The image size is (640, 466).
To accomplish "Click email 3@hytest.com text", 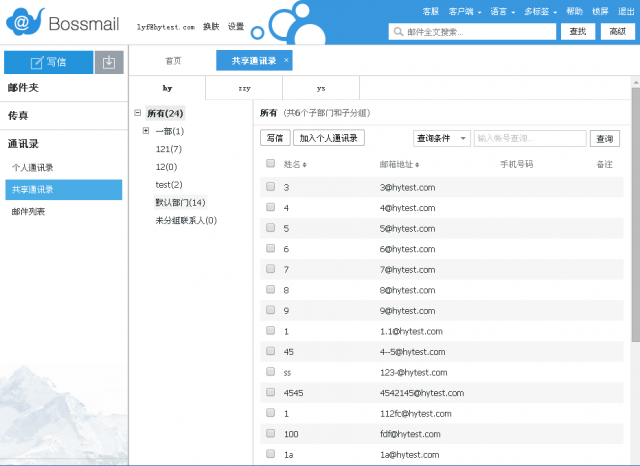I will point(407,187).
